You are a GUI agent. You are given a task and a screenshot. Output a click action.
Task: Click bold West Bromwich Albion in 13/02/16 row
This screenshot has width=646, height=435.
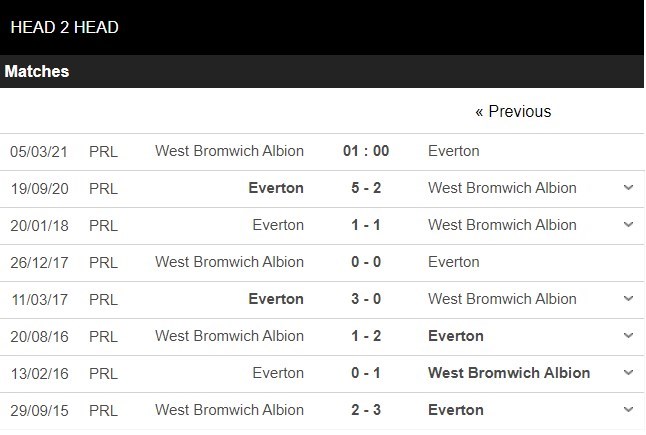click(508, 373)
